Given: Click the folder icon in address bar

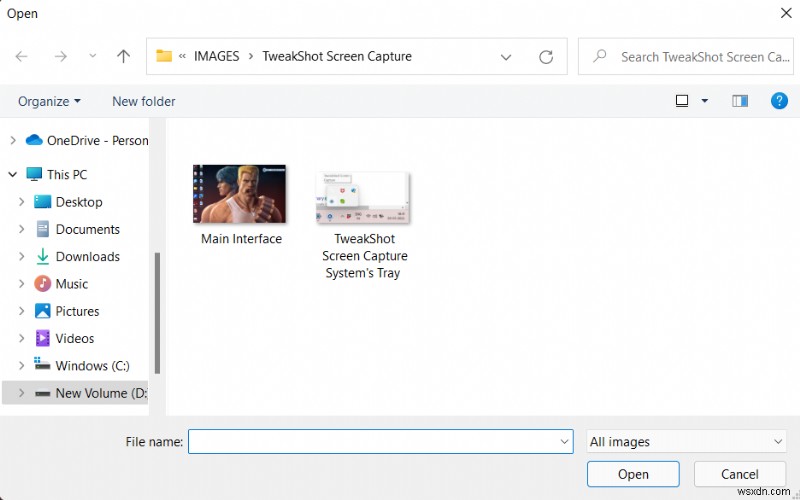Looking at the screenshot, I should (164, 56).
